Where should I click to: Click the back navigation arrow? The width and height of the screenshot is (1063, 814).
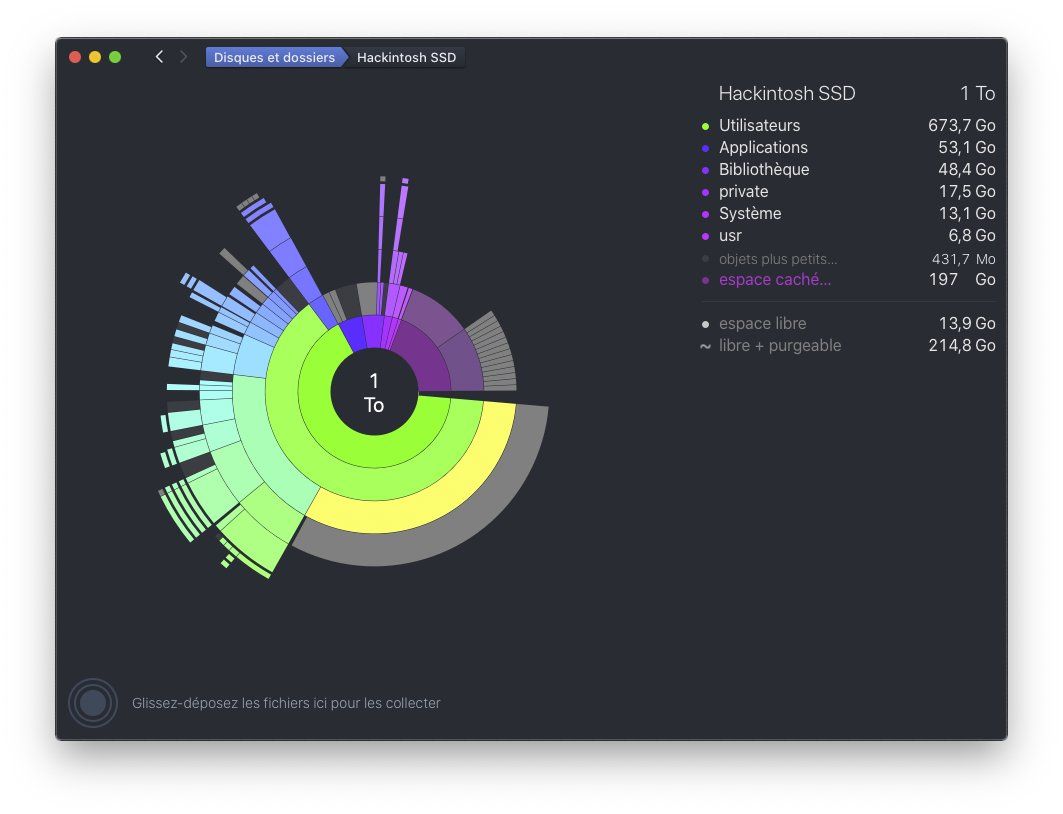coord(159,57)
